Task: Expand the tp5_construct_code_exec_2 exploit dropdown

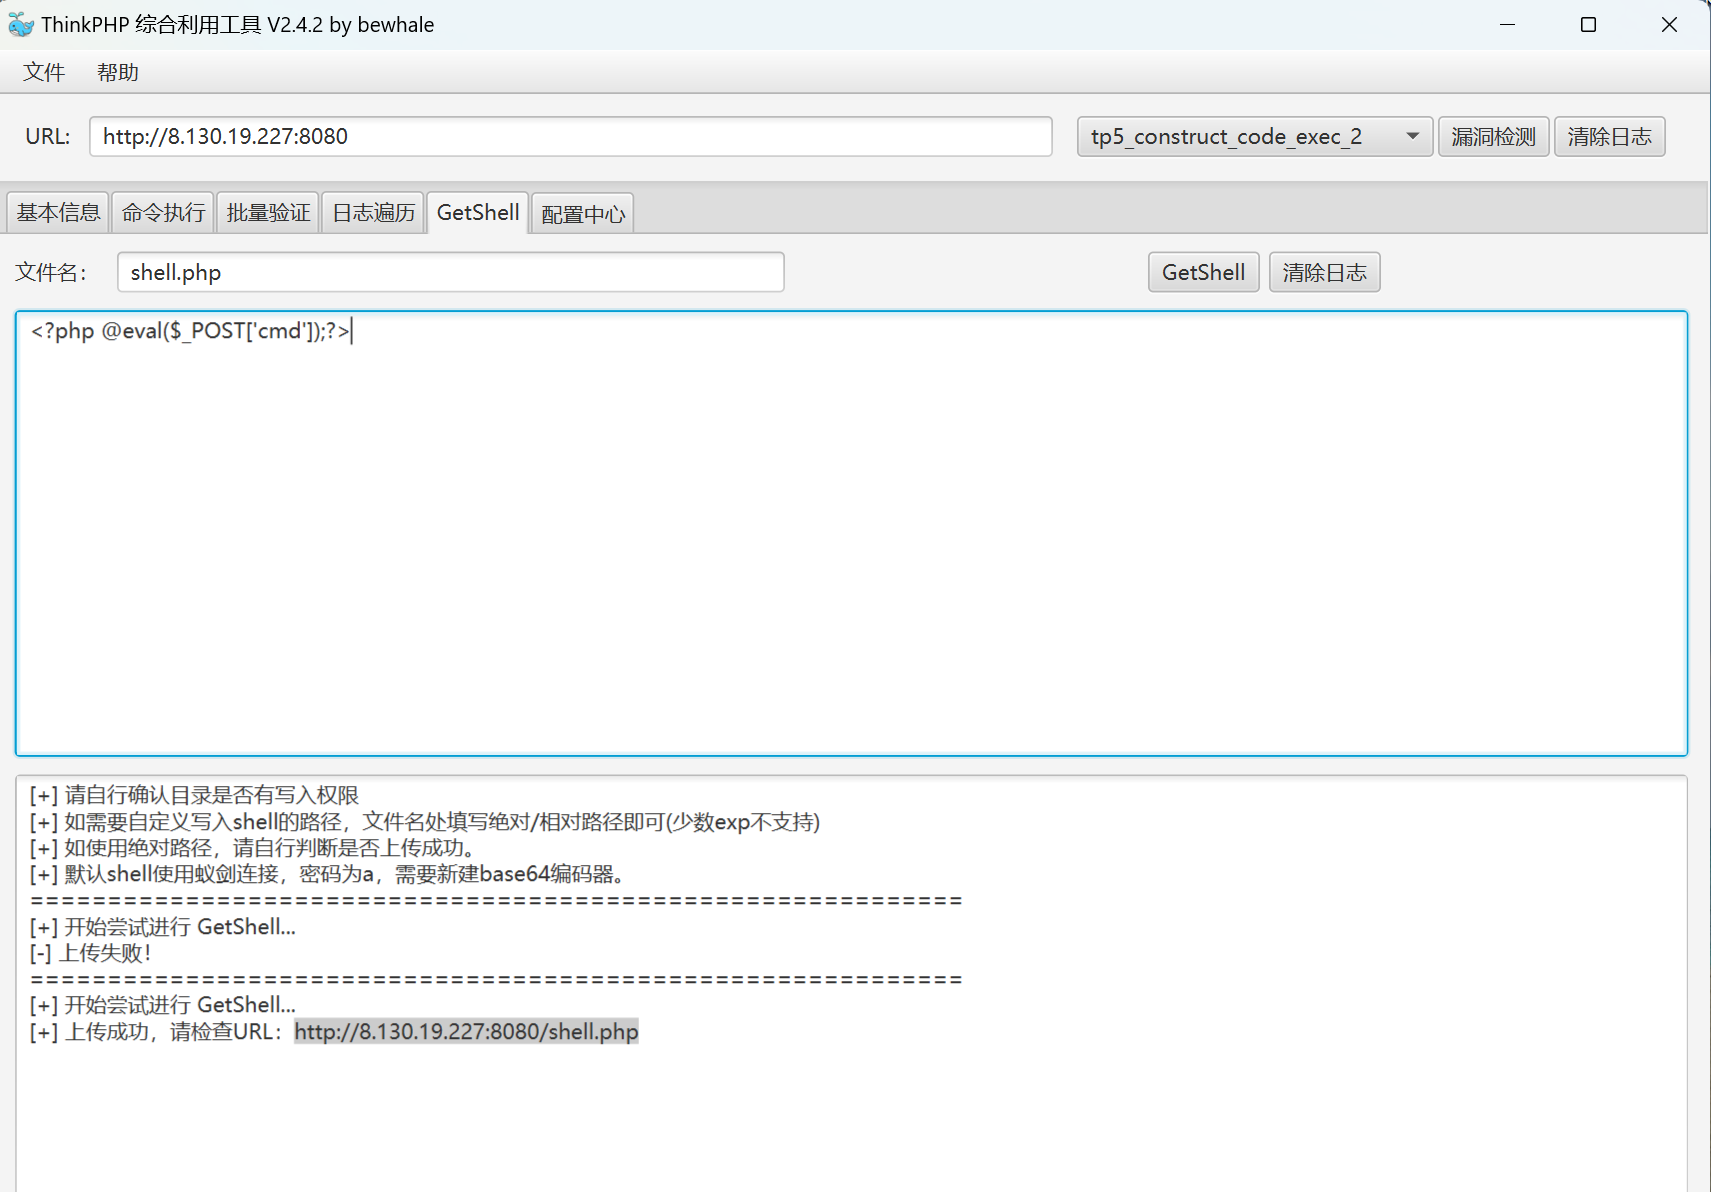Action: pyautogui.click(x=1255, y=136)
